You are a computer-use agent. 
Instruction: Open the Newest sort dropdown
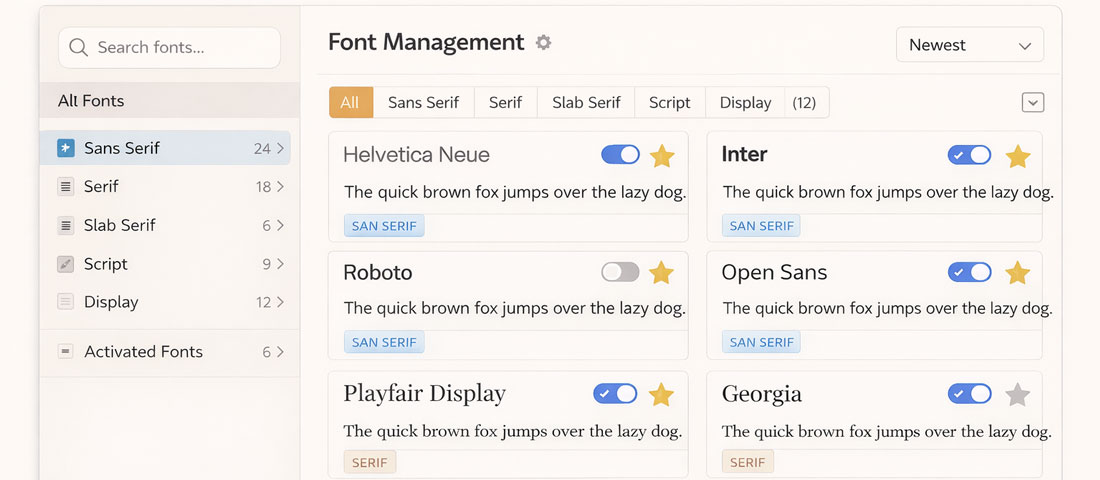(x=970, y=45)
